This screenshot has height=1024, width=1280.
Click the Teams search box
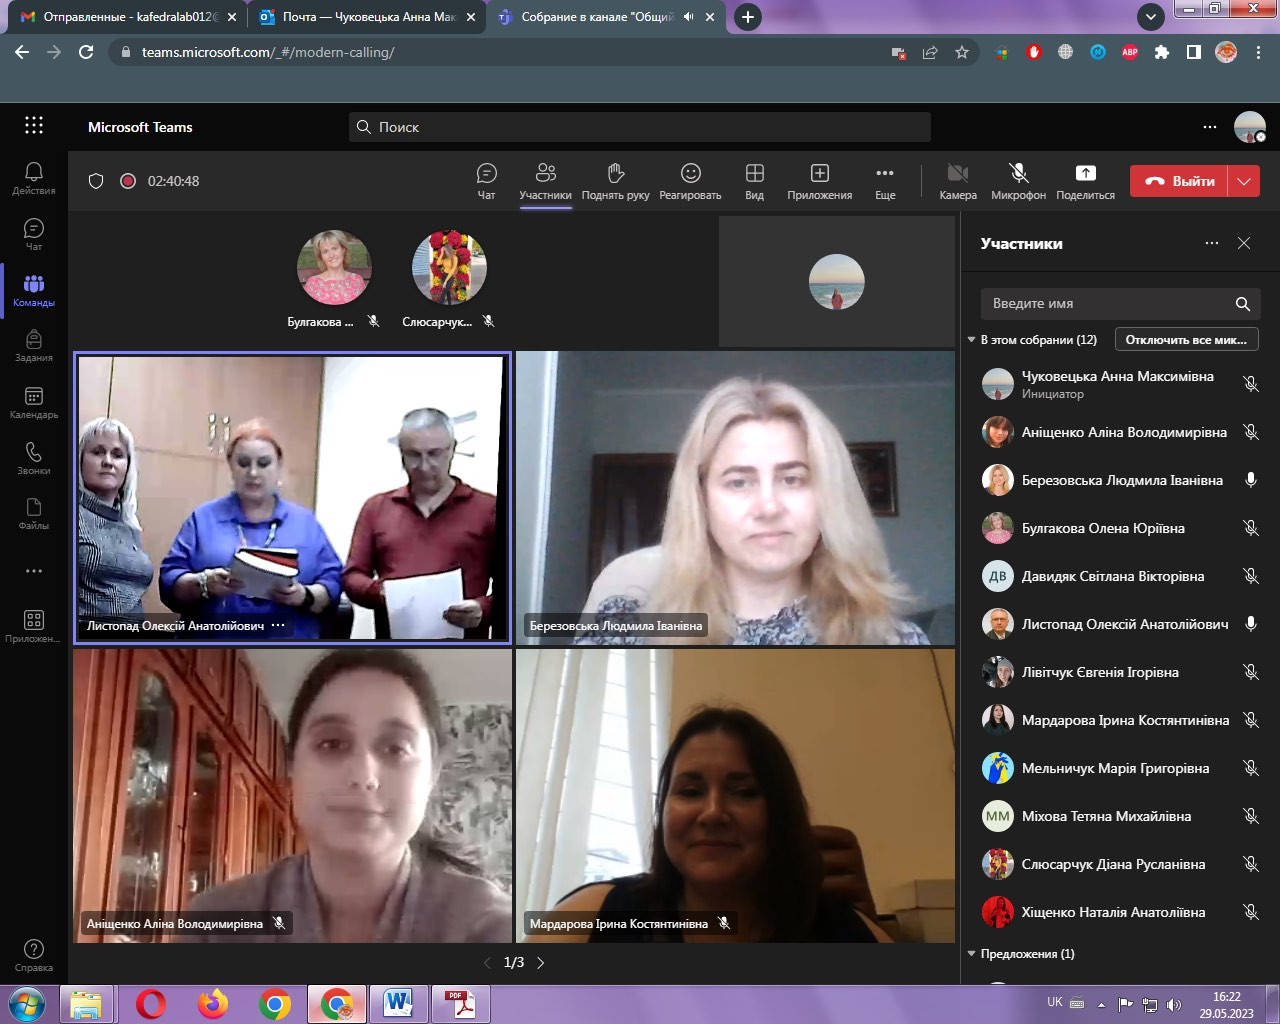(640, 127)
